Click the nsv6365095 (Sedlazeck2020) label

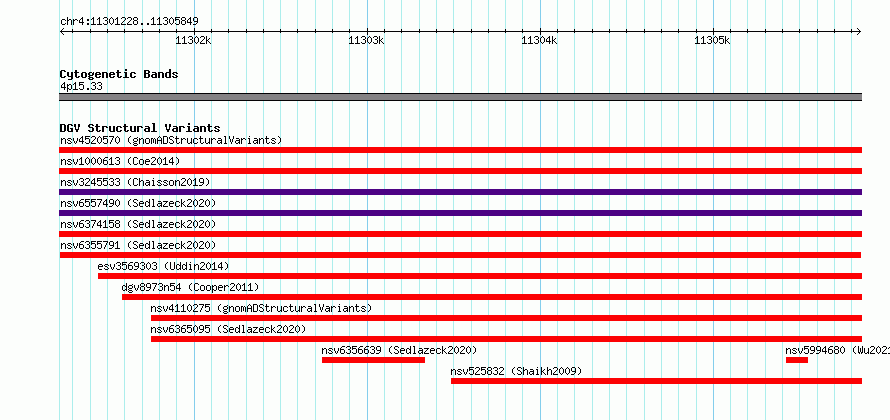coord(228,329)
